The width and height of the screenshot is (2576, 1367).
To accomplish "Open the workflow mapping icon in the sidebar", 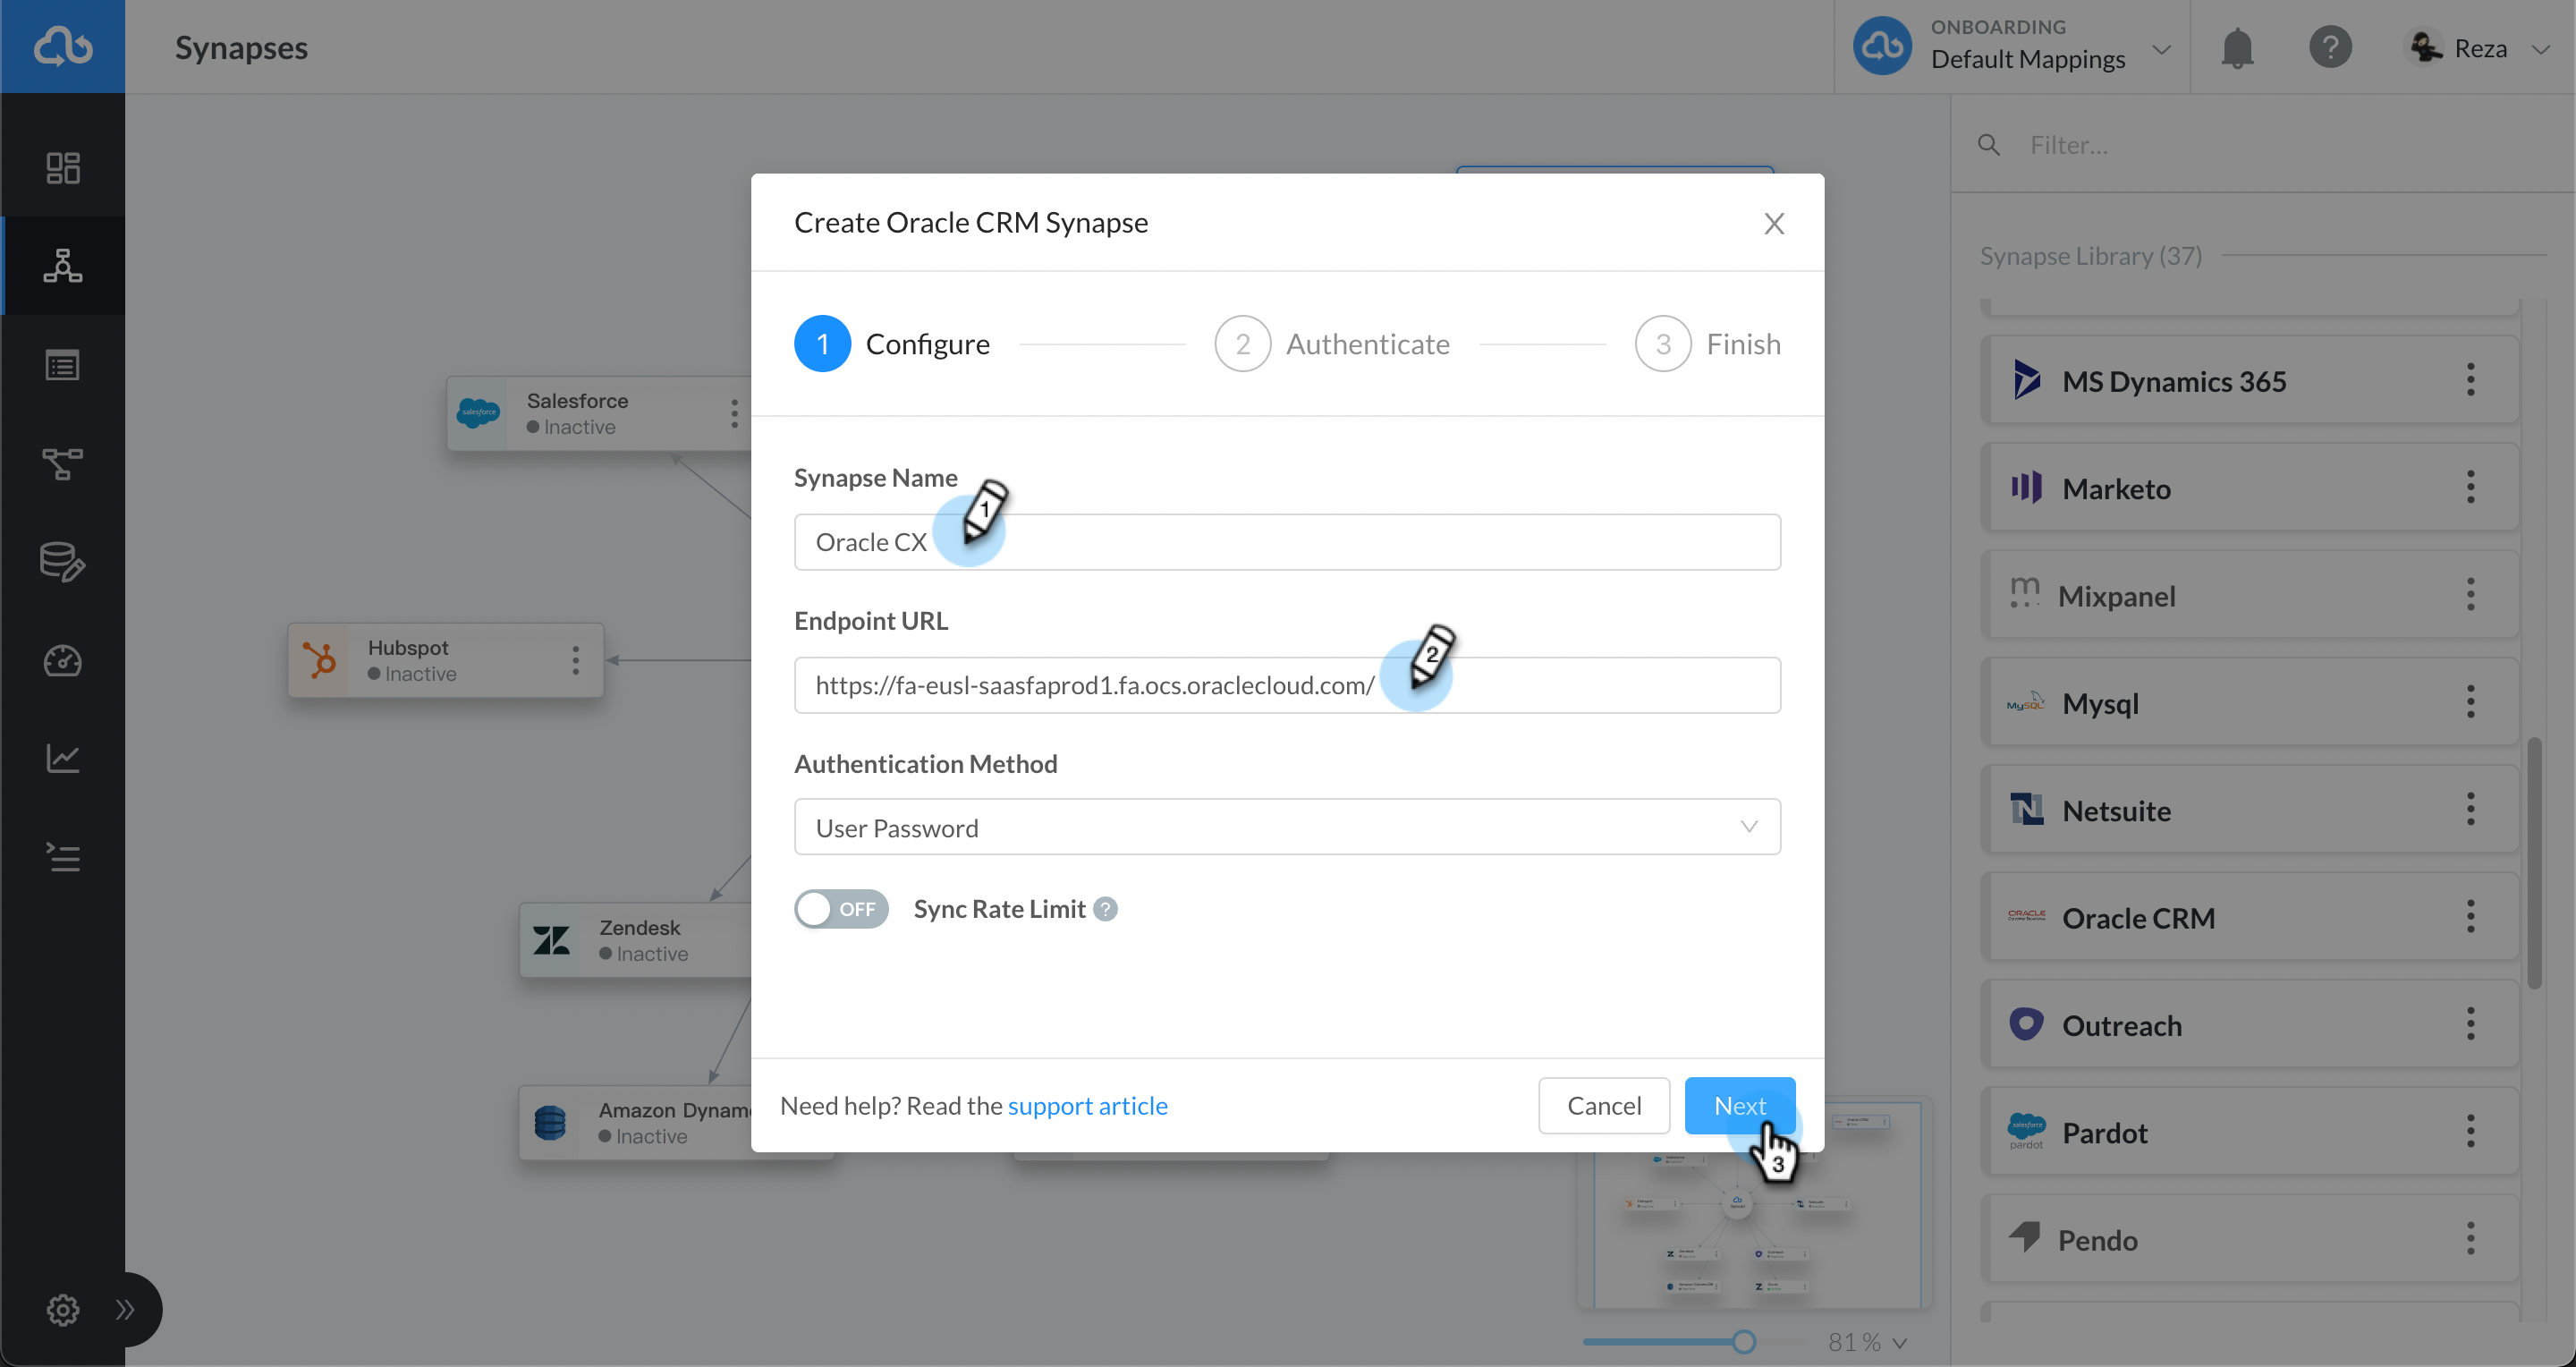I will 63,463.
